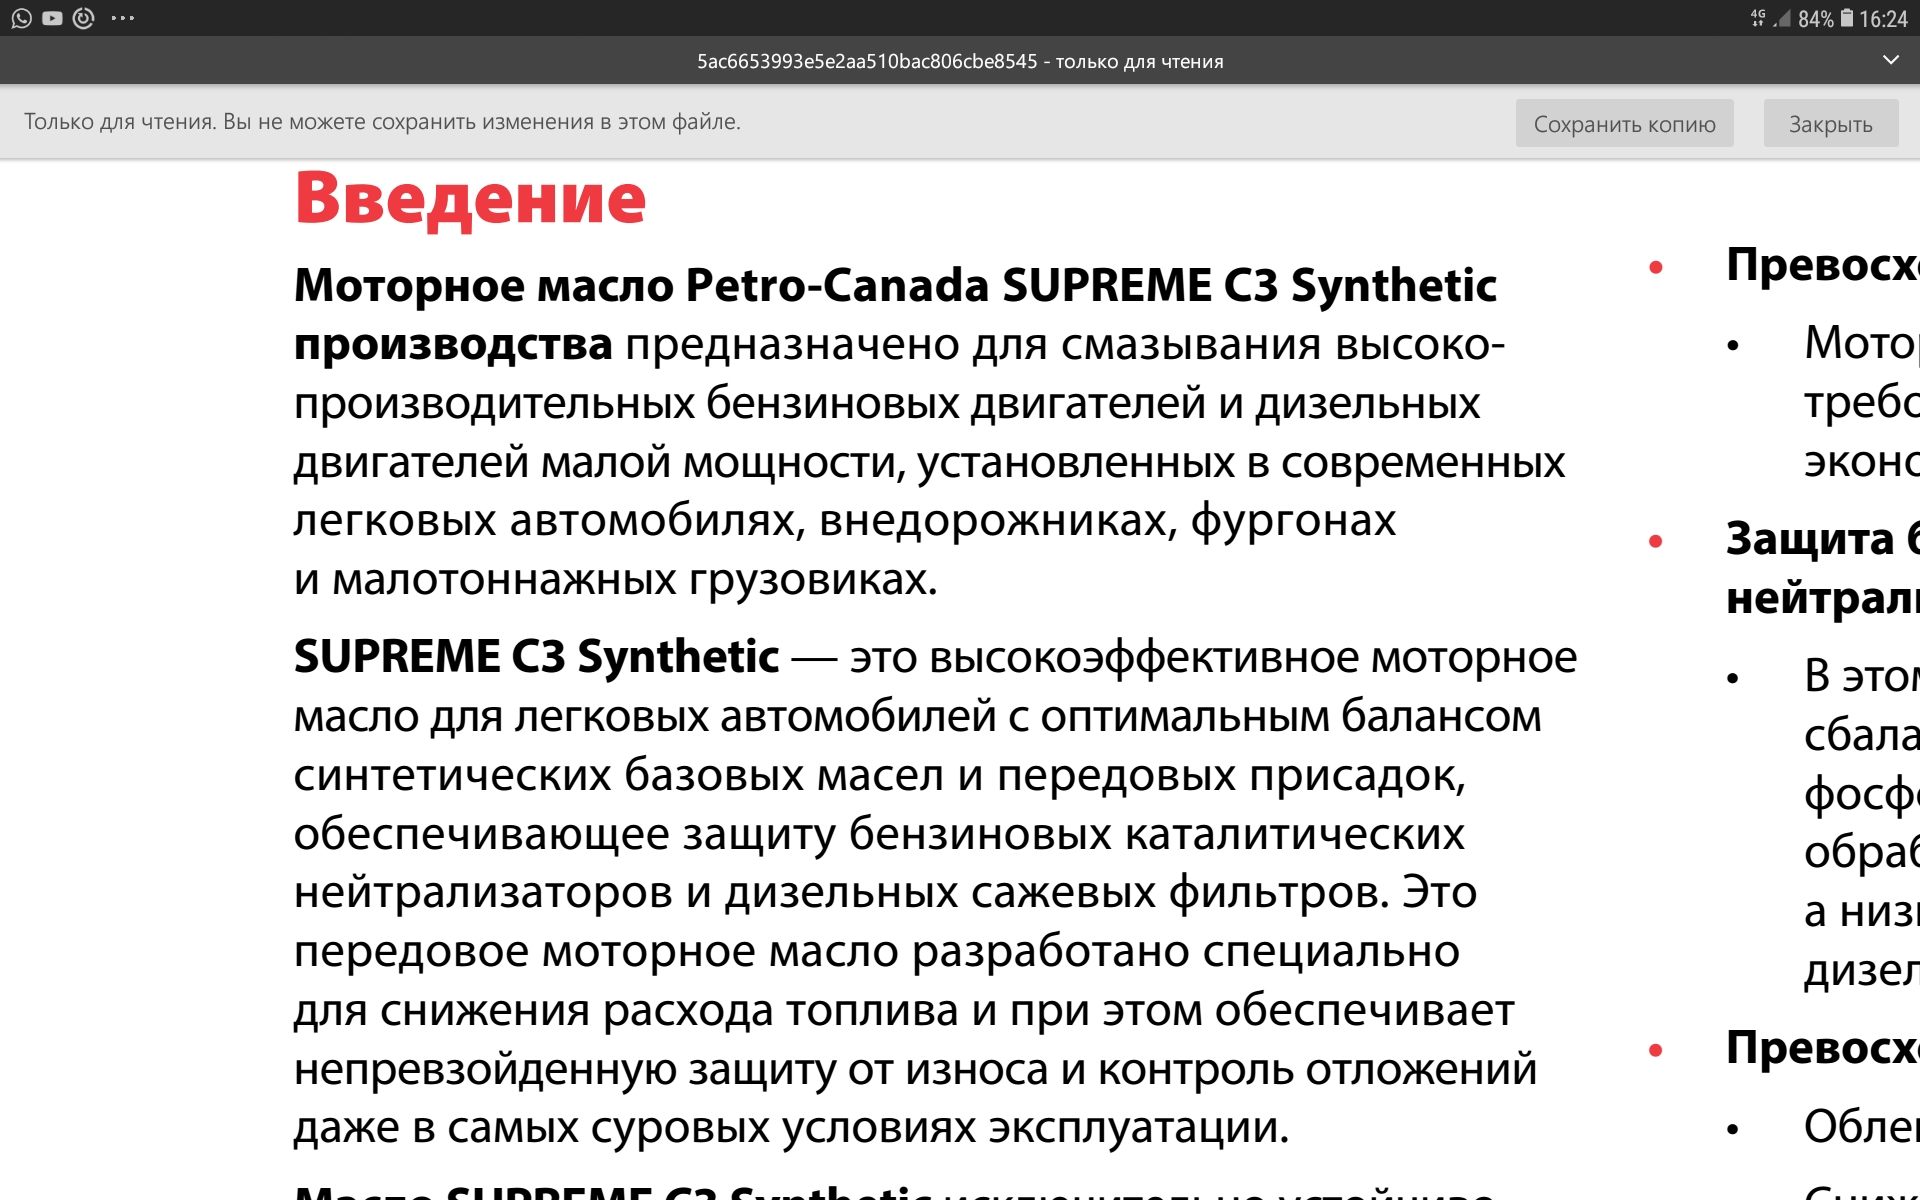Tap the line даже в самых суровых условиях эксплуатации.

(791, 1128)
